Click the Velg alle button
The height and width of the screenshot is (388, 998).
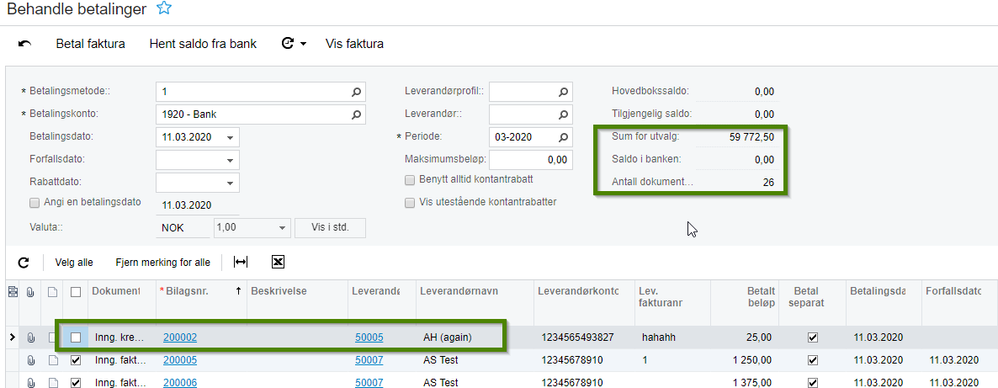[x=74, y=262]
